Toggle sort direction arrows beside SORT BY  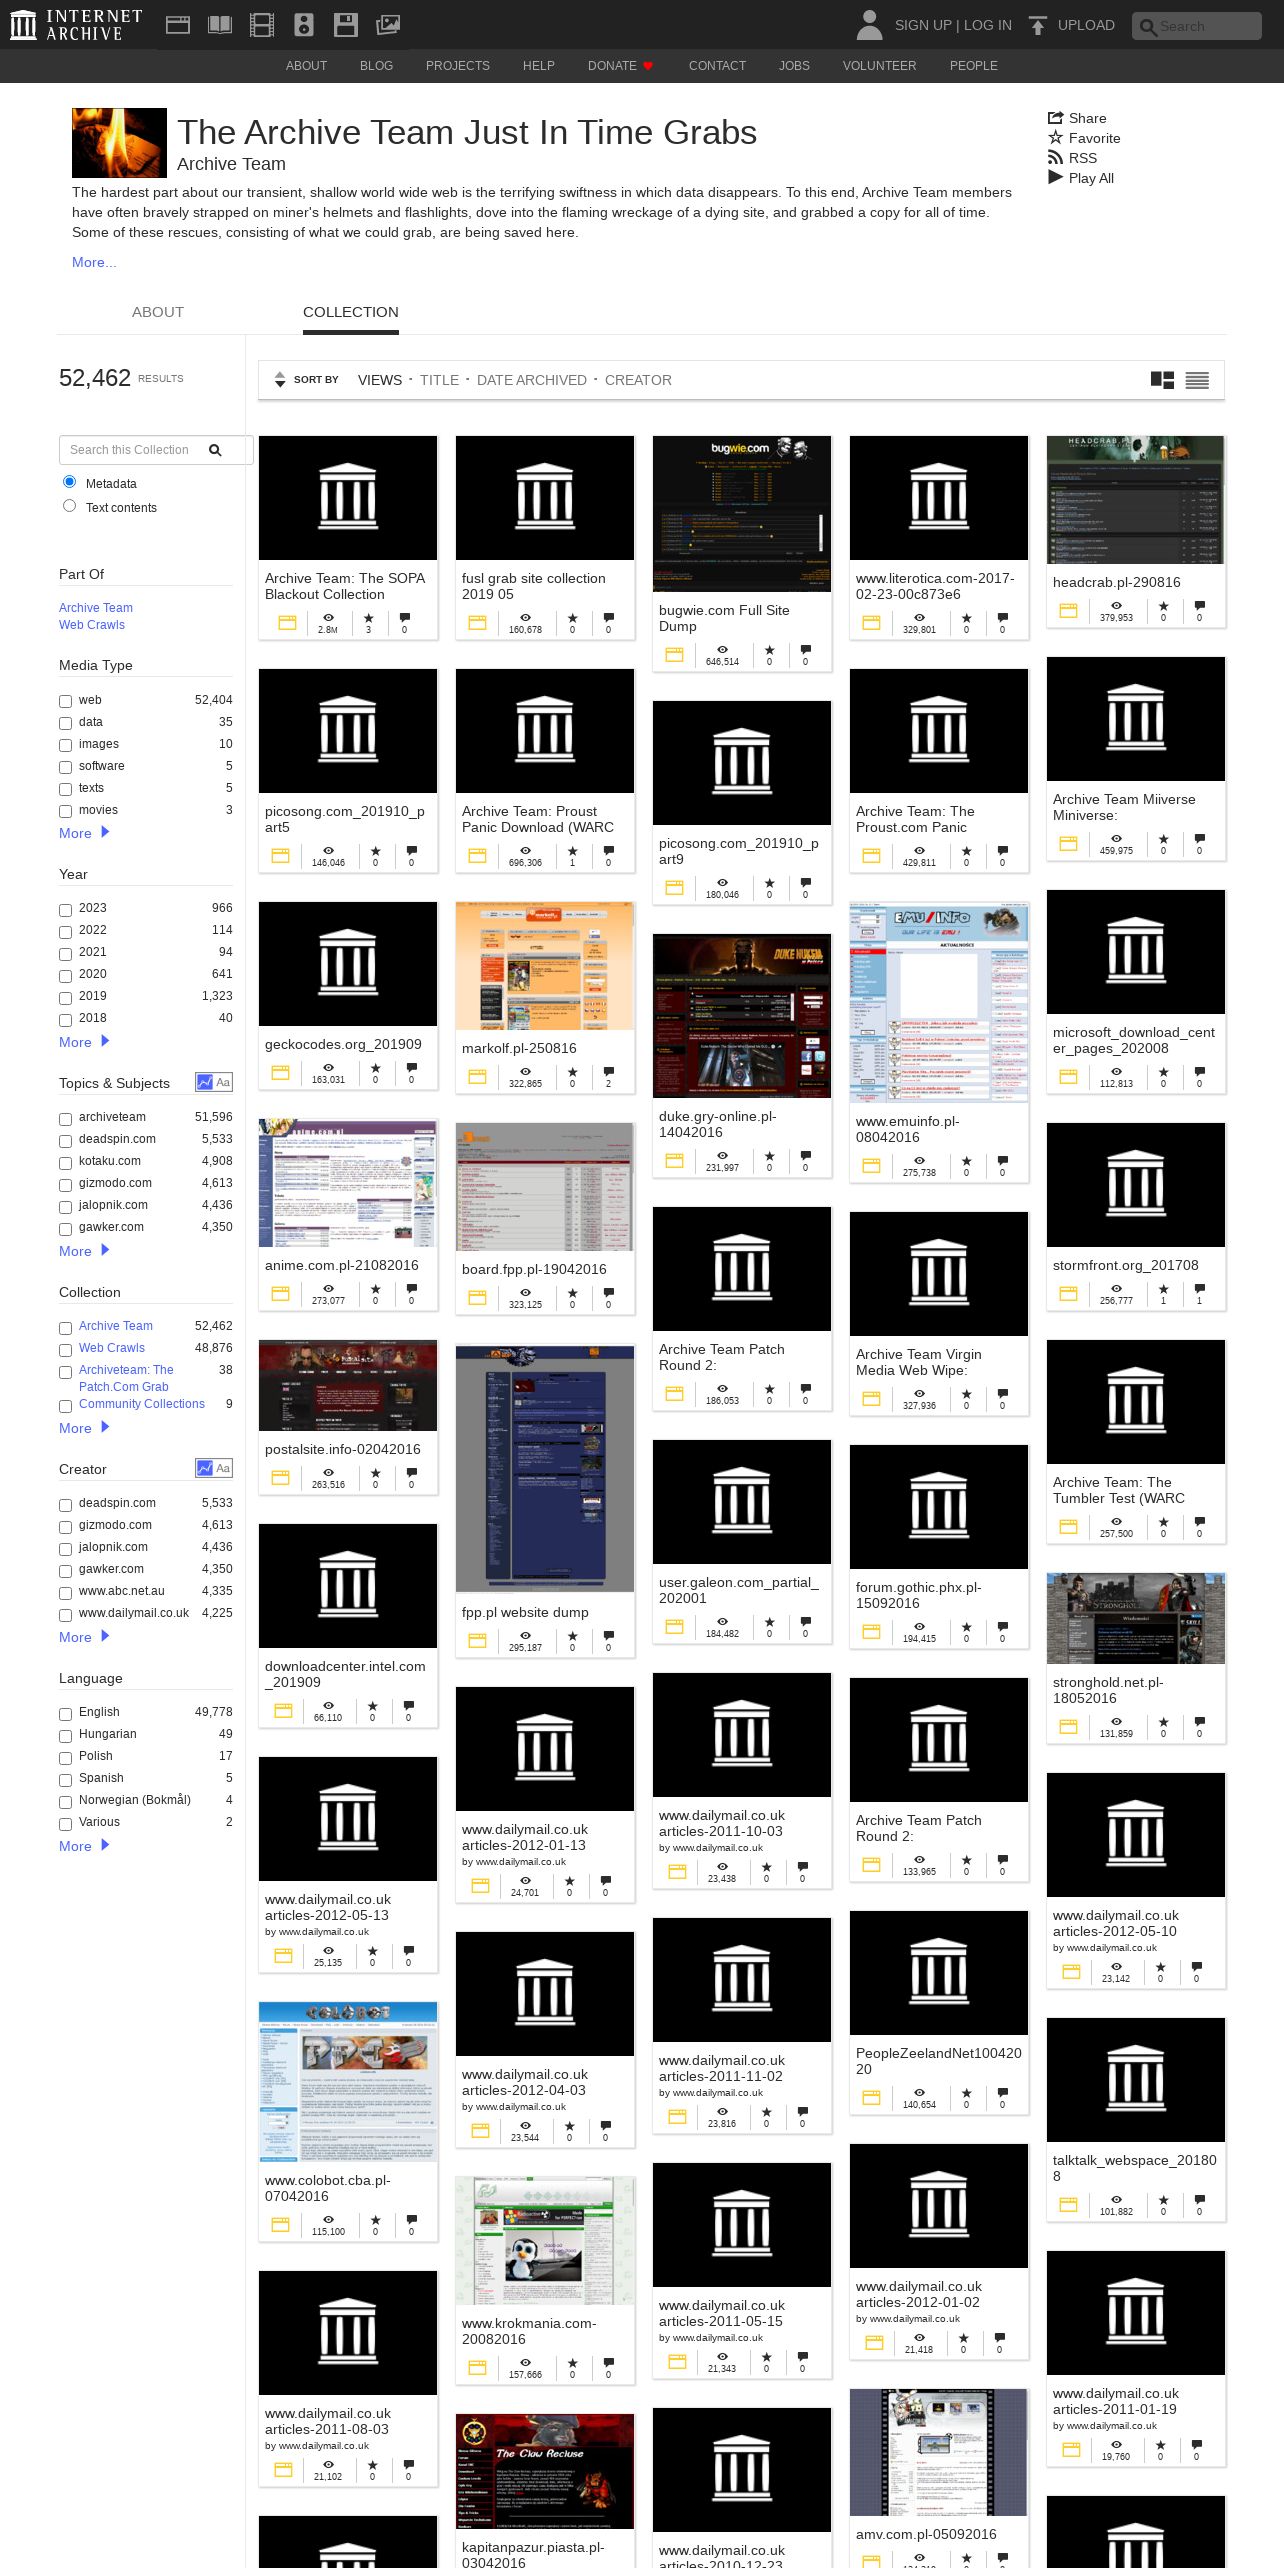pos(280,380)
